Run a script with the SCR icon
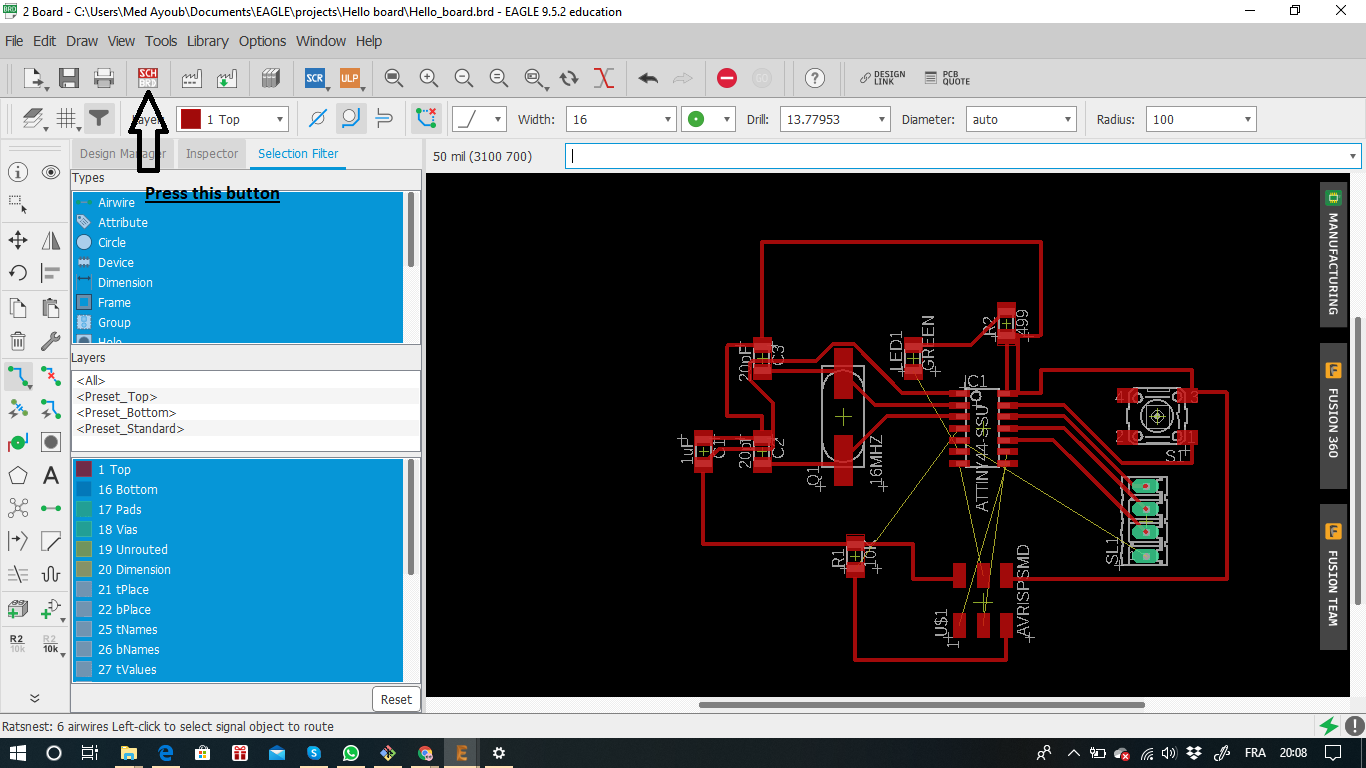The height and width of the screenshot is (768, 1366). 315,78
